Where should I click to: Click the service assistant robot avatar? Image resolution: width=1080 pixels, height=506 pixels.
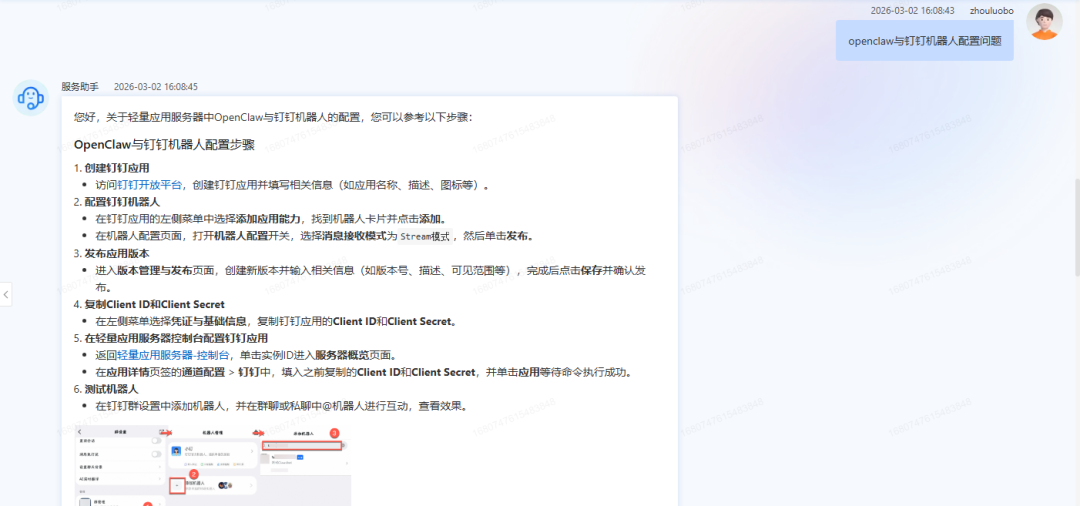[31, 98]
